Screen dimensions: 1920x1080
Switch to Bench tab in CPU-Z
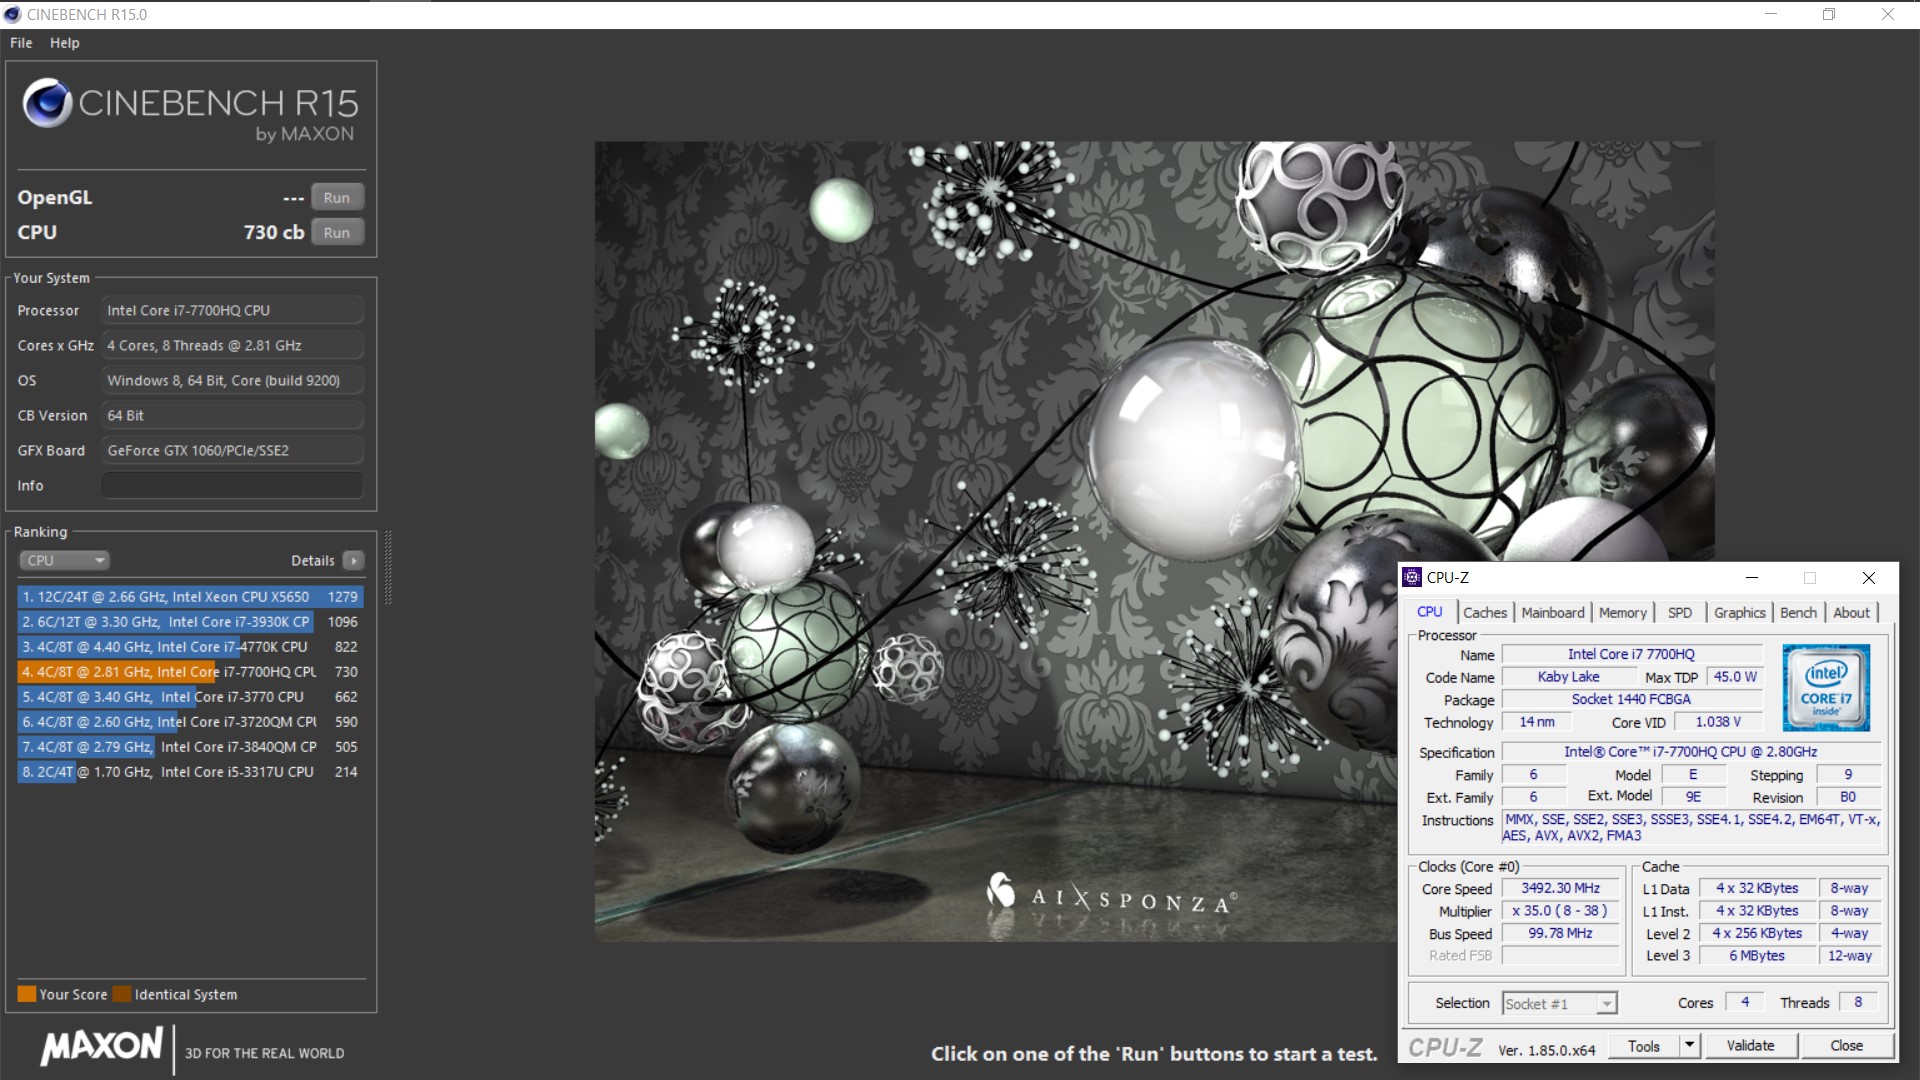click(1798, 613)
